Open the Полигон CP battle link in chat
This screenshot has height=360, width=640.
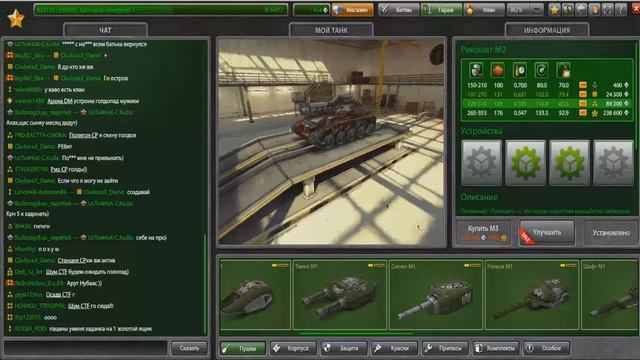coord(83,135)
